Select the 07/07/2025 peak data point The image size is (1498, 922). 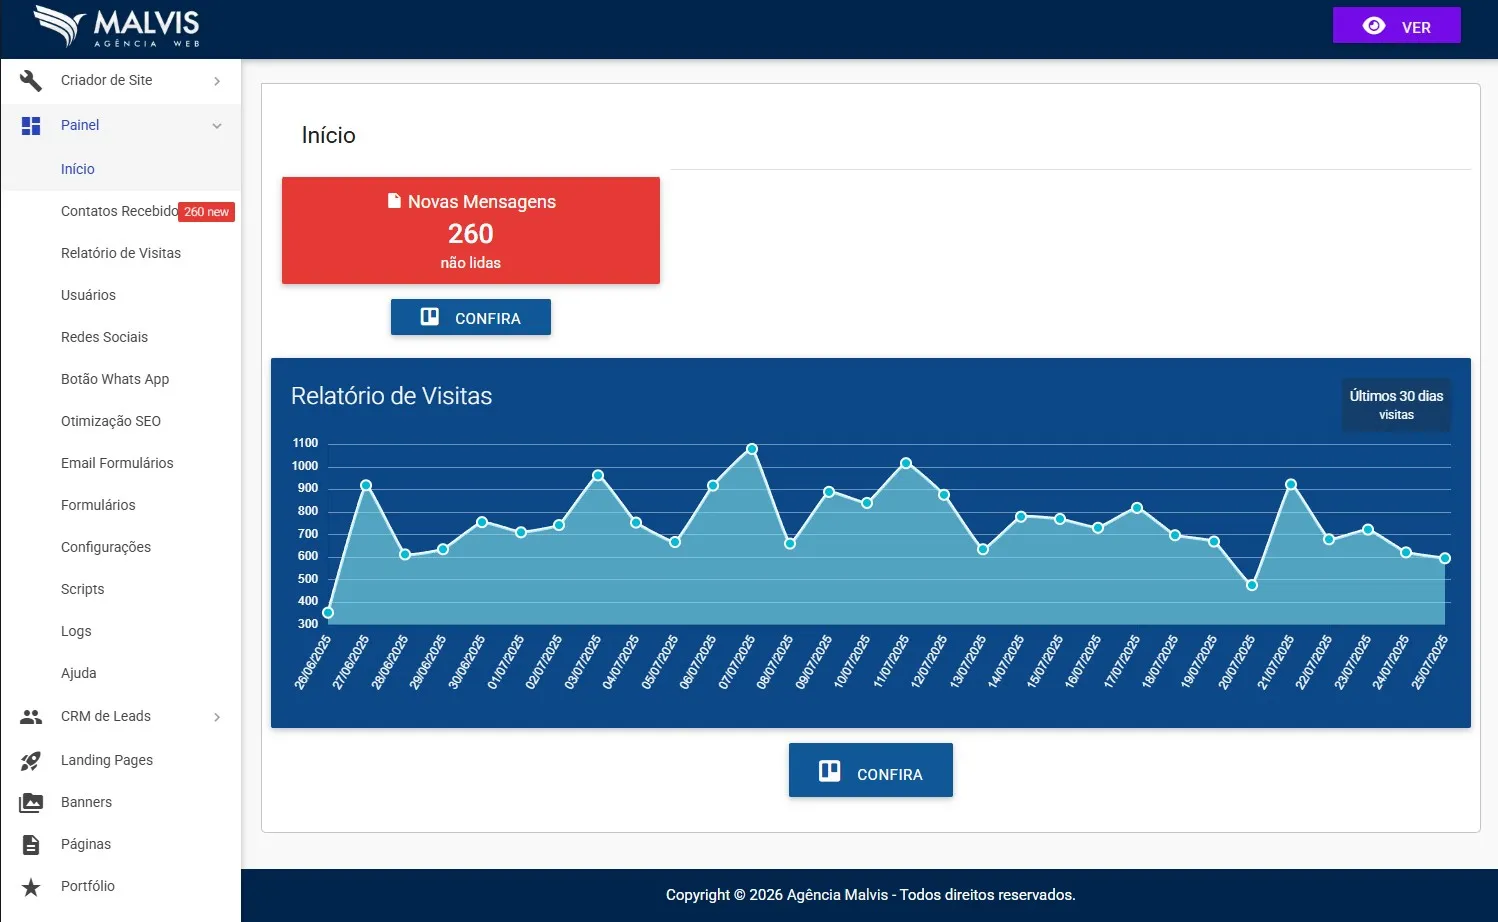click(x=752, y=449)
